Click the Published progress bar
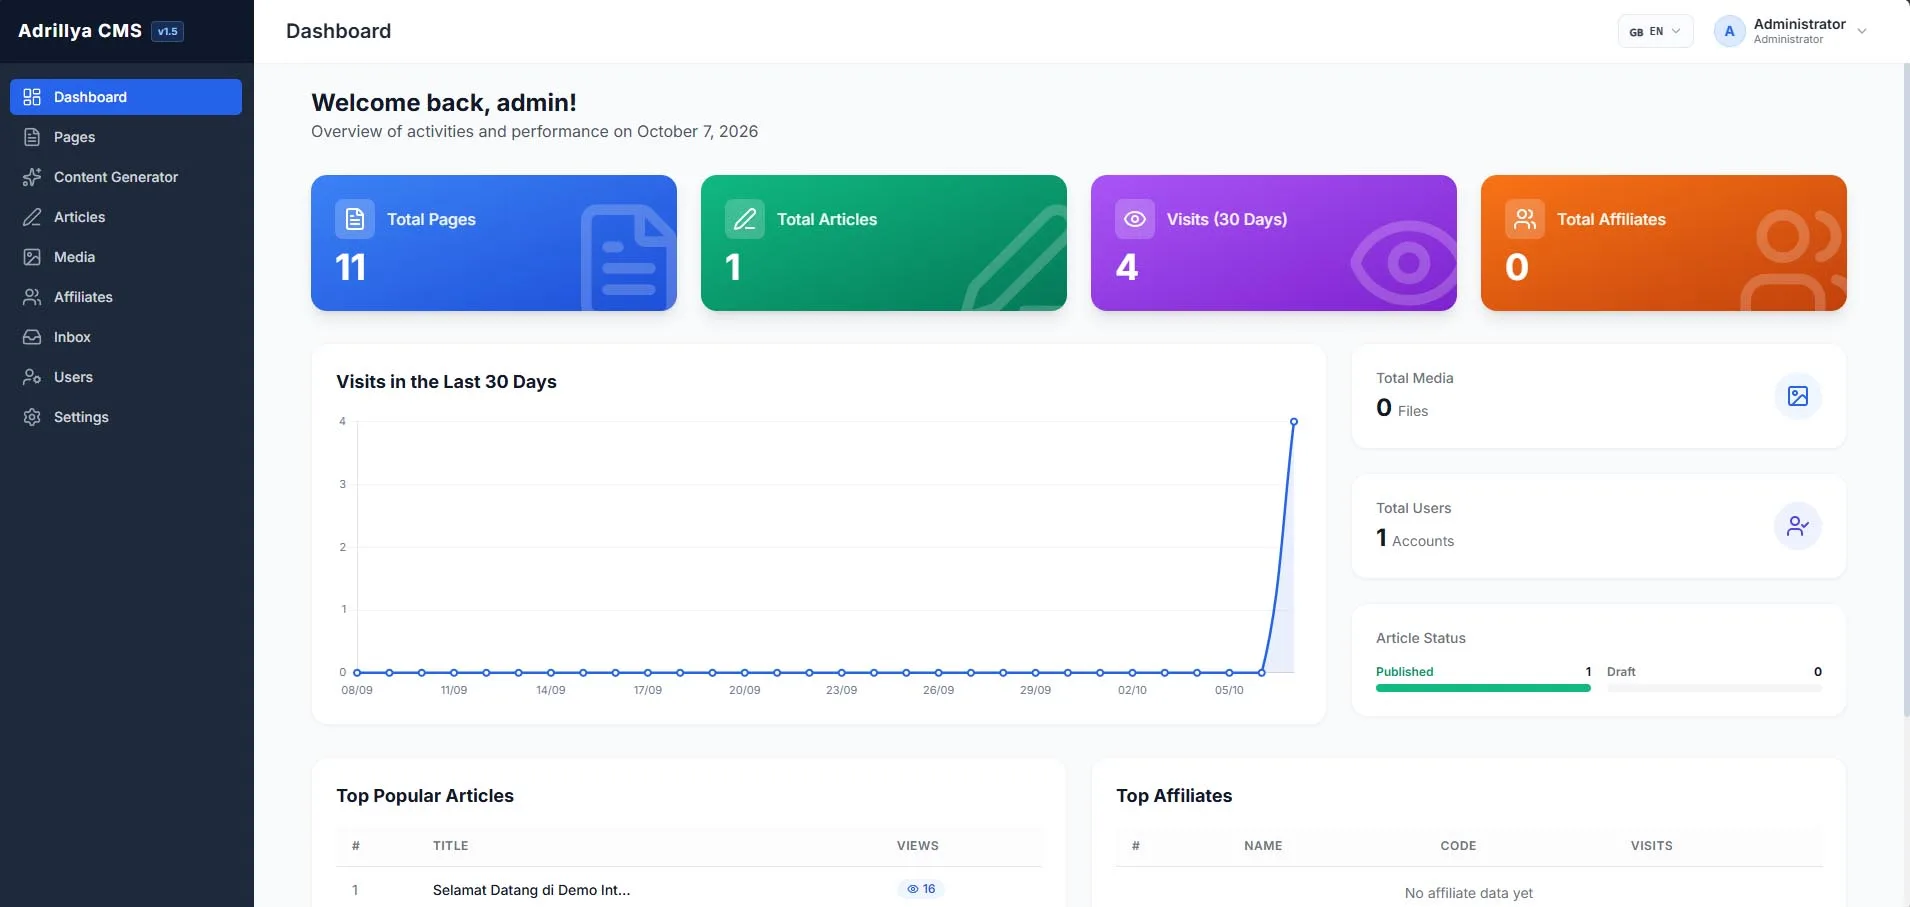Image resolution: width=1910 pixels, height=907 pixels. [1483, 688]
